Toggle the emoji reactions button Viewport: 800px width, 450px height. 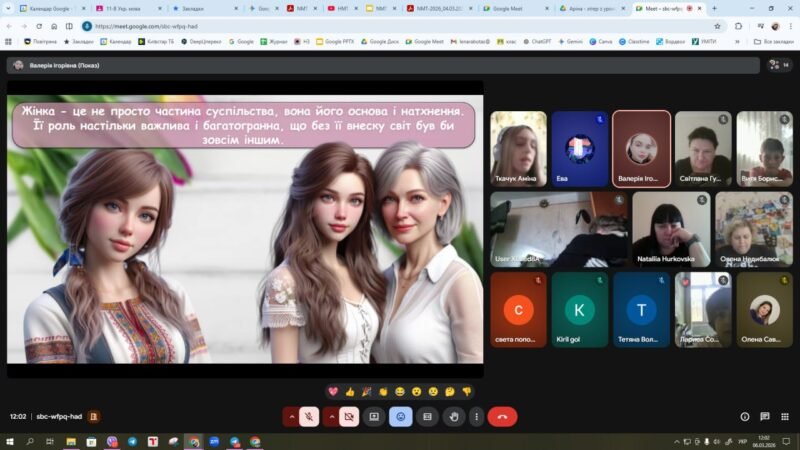400,417
